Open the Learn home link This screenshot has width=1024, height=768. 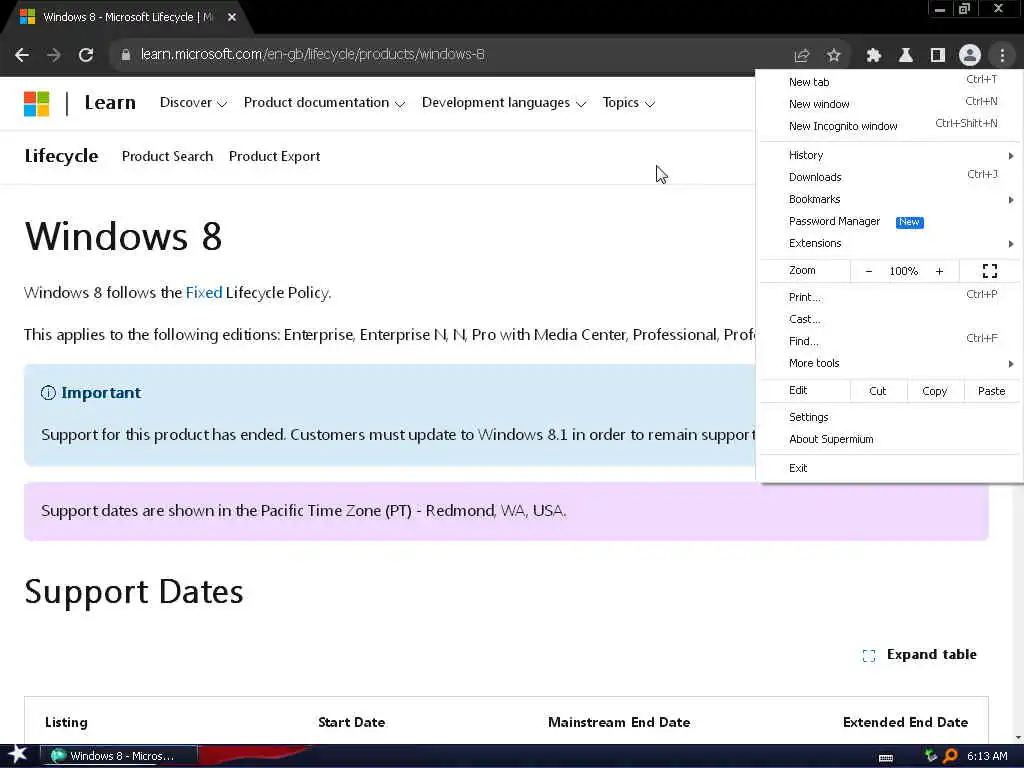pos(110,103)
